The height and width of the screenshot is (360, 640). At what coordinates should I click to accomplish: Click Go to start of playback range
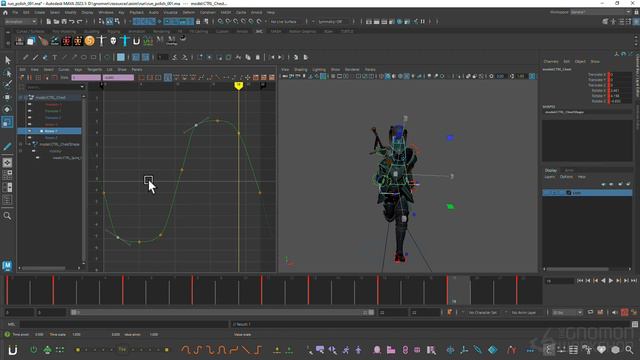(580, 281)
